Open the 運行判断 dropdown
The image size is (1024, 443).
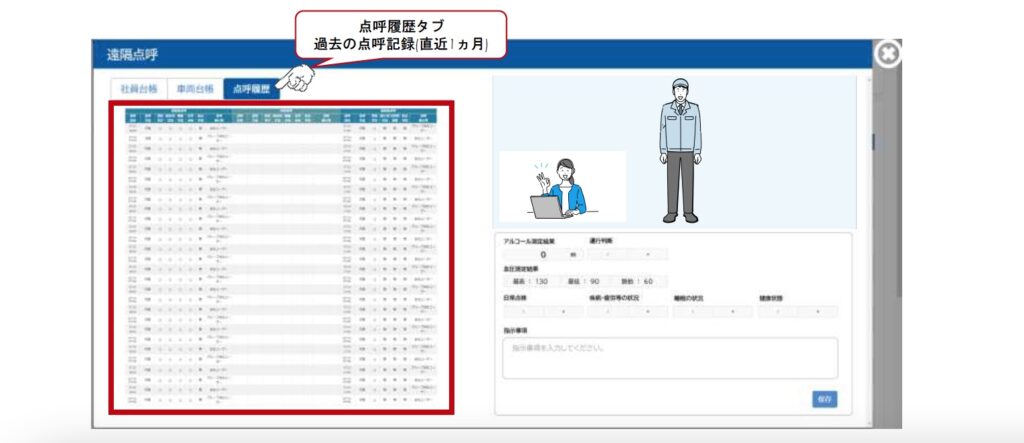point(628,254)
